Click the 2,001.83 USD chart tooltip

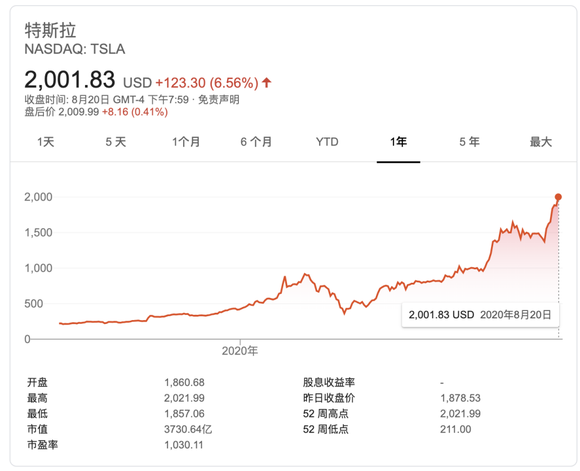[x=480, y=315]
